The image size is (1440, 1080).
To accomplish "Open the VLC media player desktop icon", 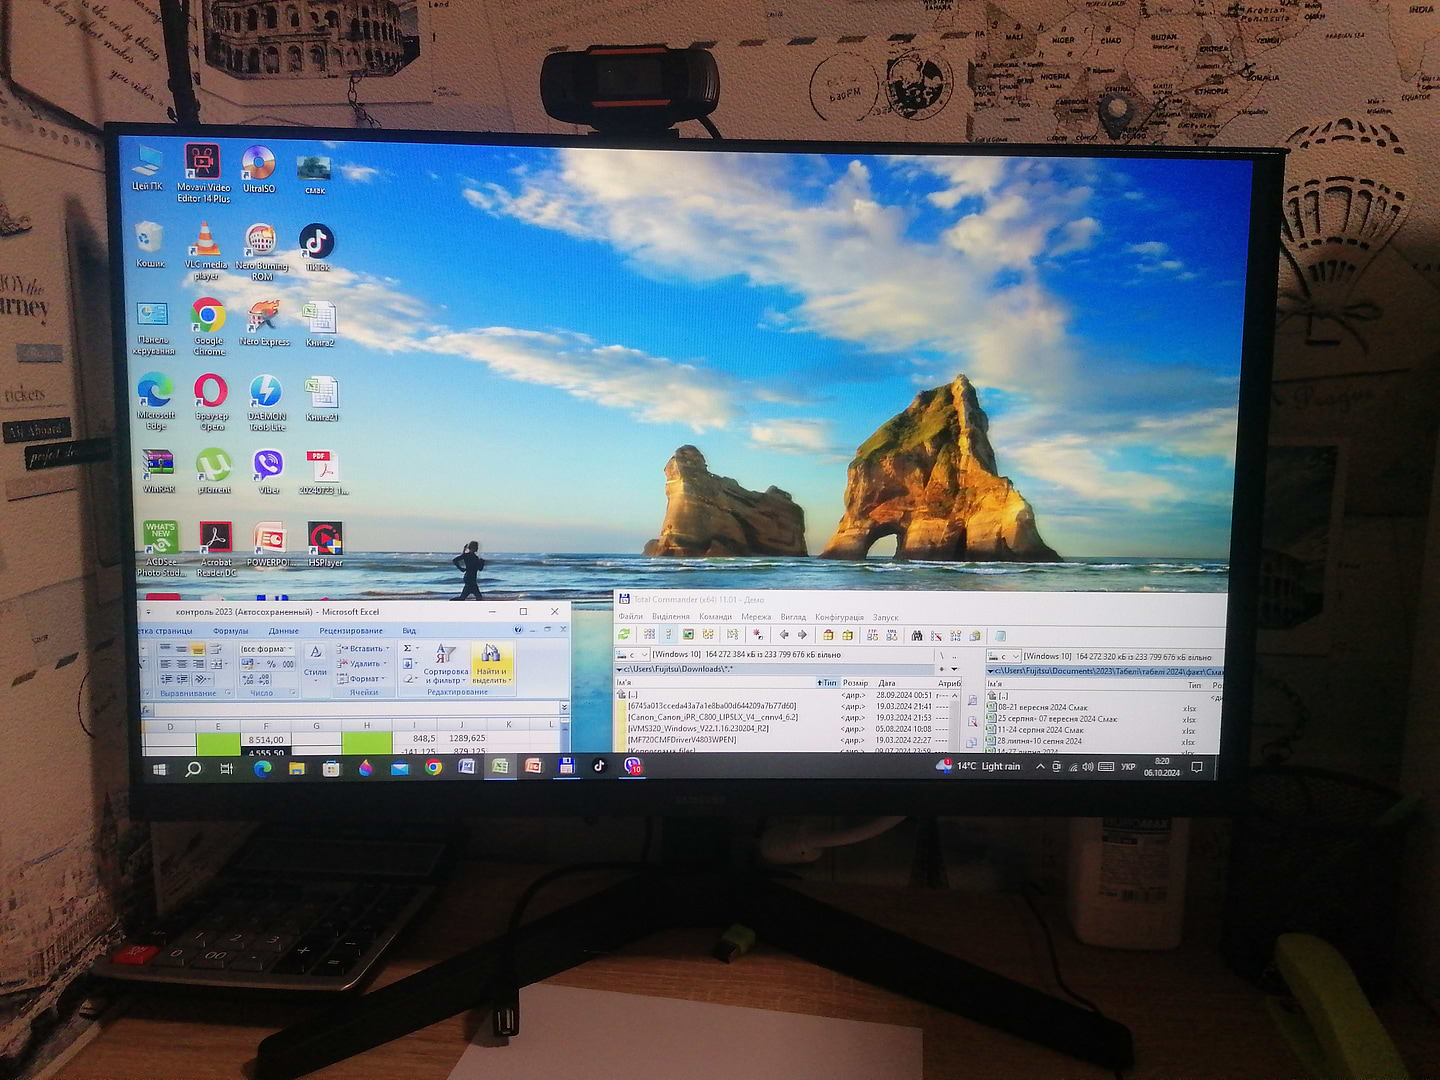I will [206, 241].
